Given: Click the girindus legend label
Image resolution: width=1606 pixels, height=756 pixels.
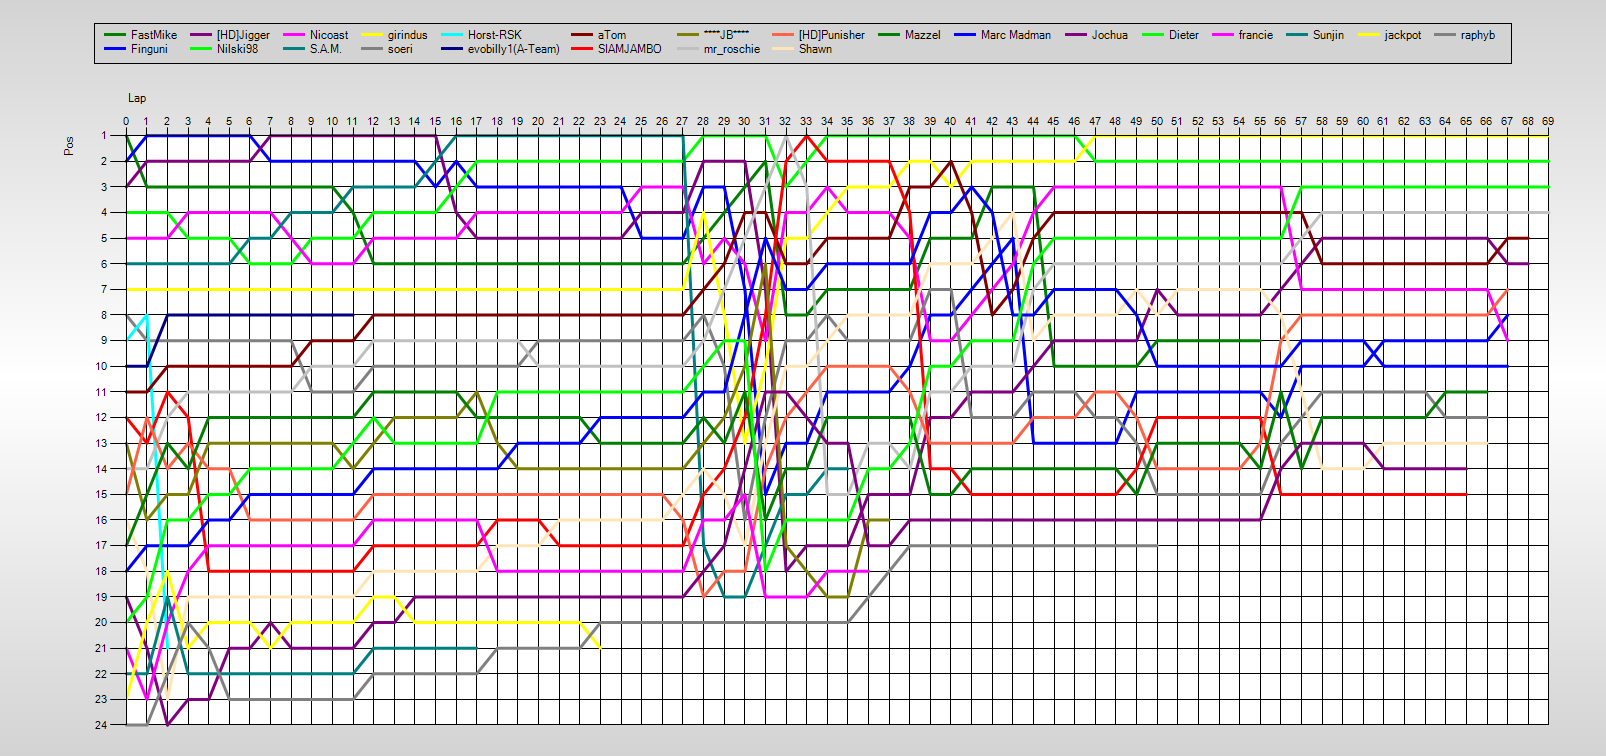Looking at the screenshot, I should click(407, 35).
